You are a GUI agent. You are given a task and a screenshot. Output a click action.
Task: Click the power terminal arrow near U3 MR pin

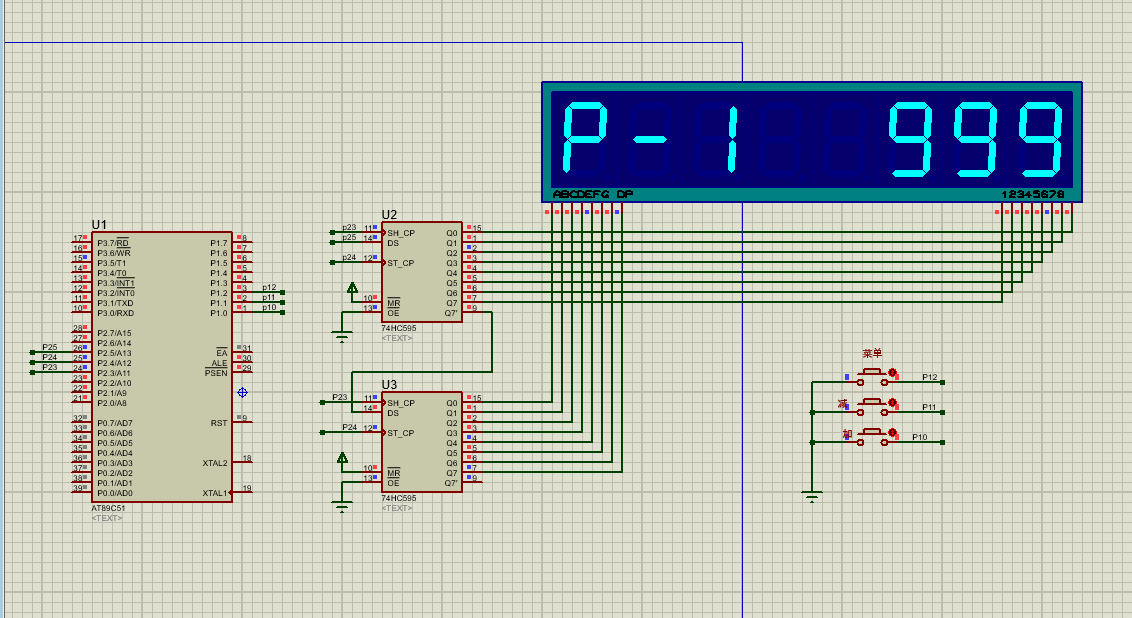coord(342,458)
